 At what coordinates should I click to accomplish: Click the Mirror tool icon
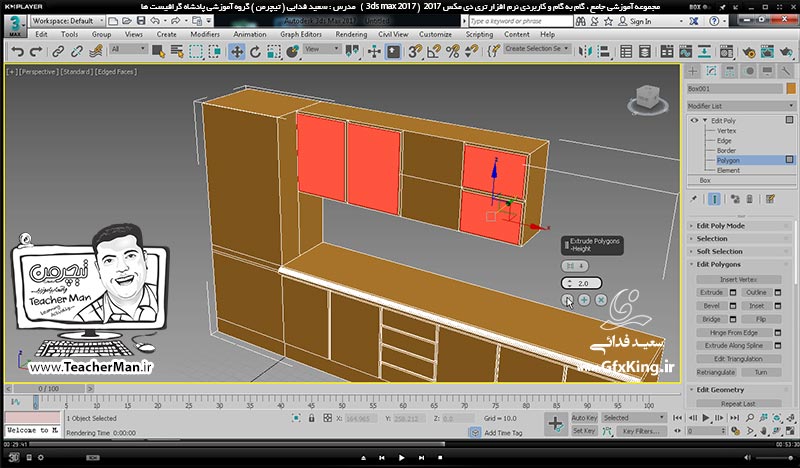[585, 52]
